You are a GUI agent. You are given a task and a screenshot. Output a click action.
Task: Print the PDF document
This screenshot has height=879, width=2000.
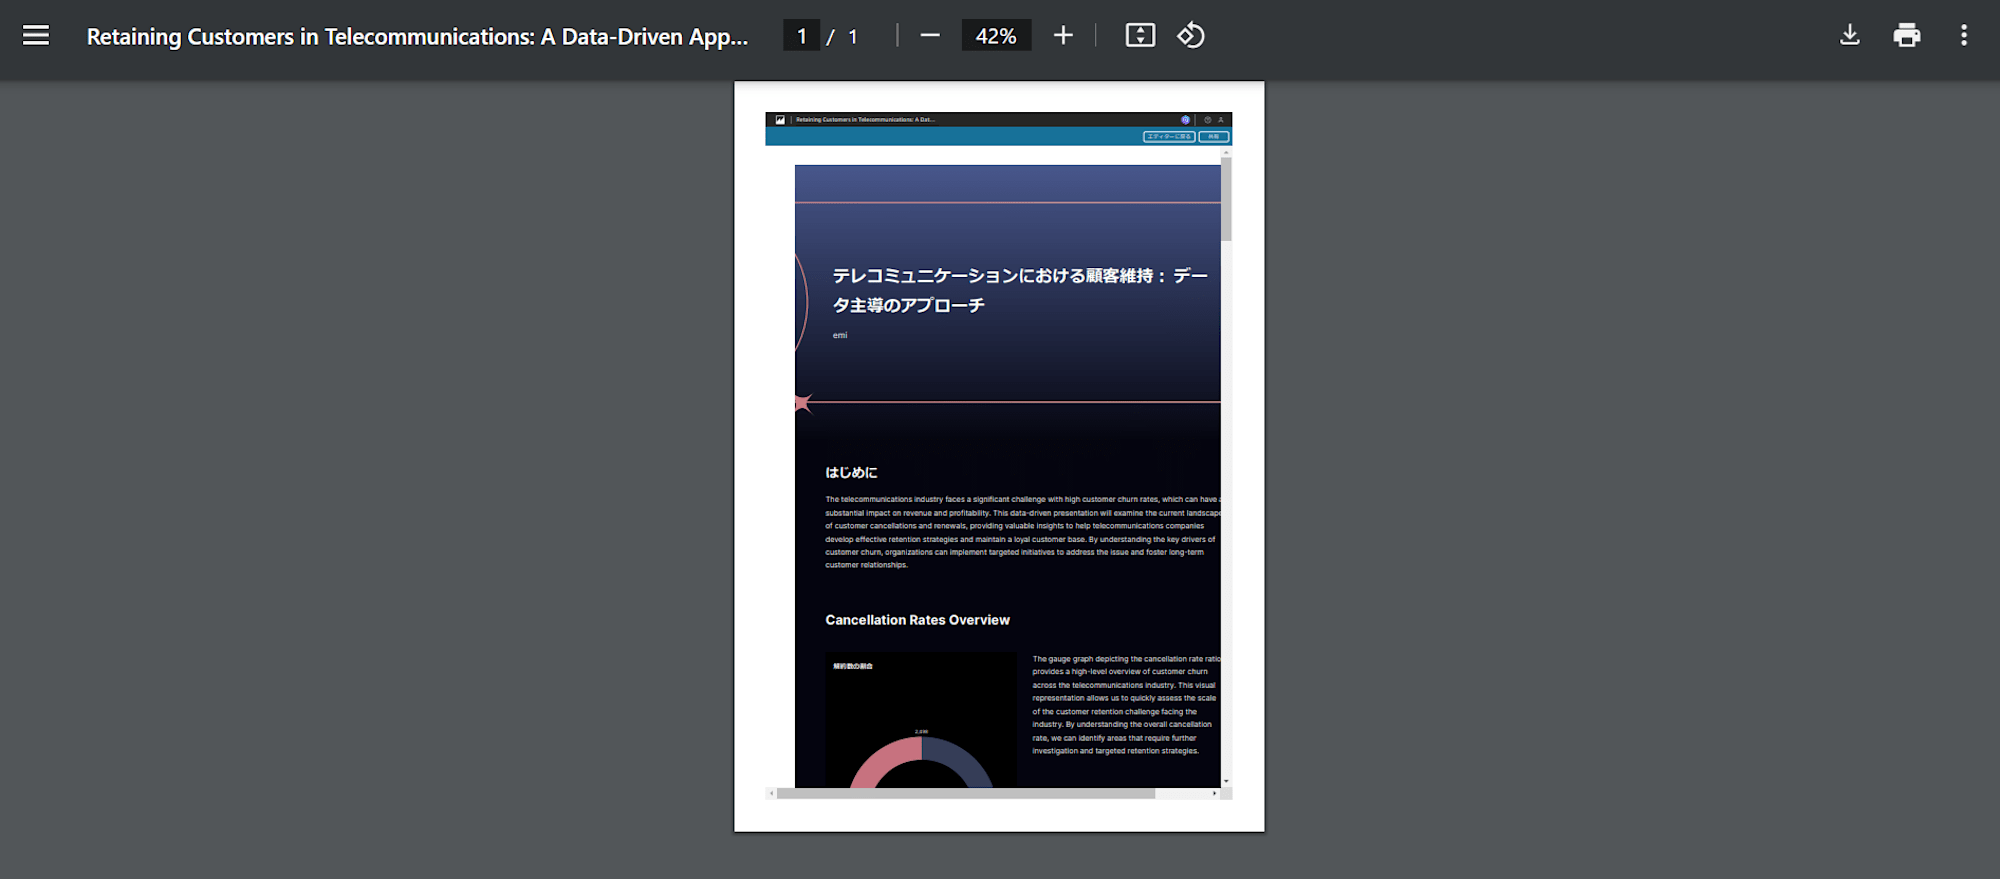click(1907, 36)
